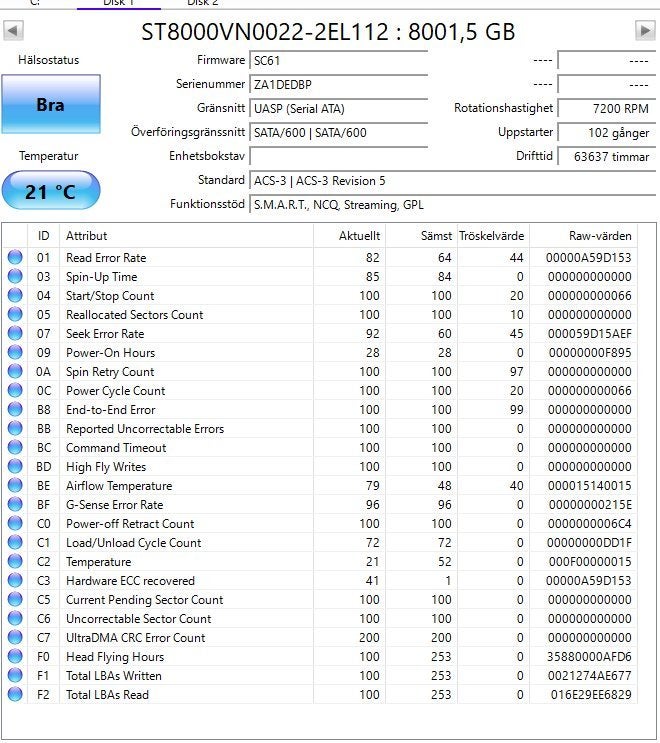
Task: Click status icon for Current Pending Sector Count
Action: pos(15,599)
